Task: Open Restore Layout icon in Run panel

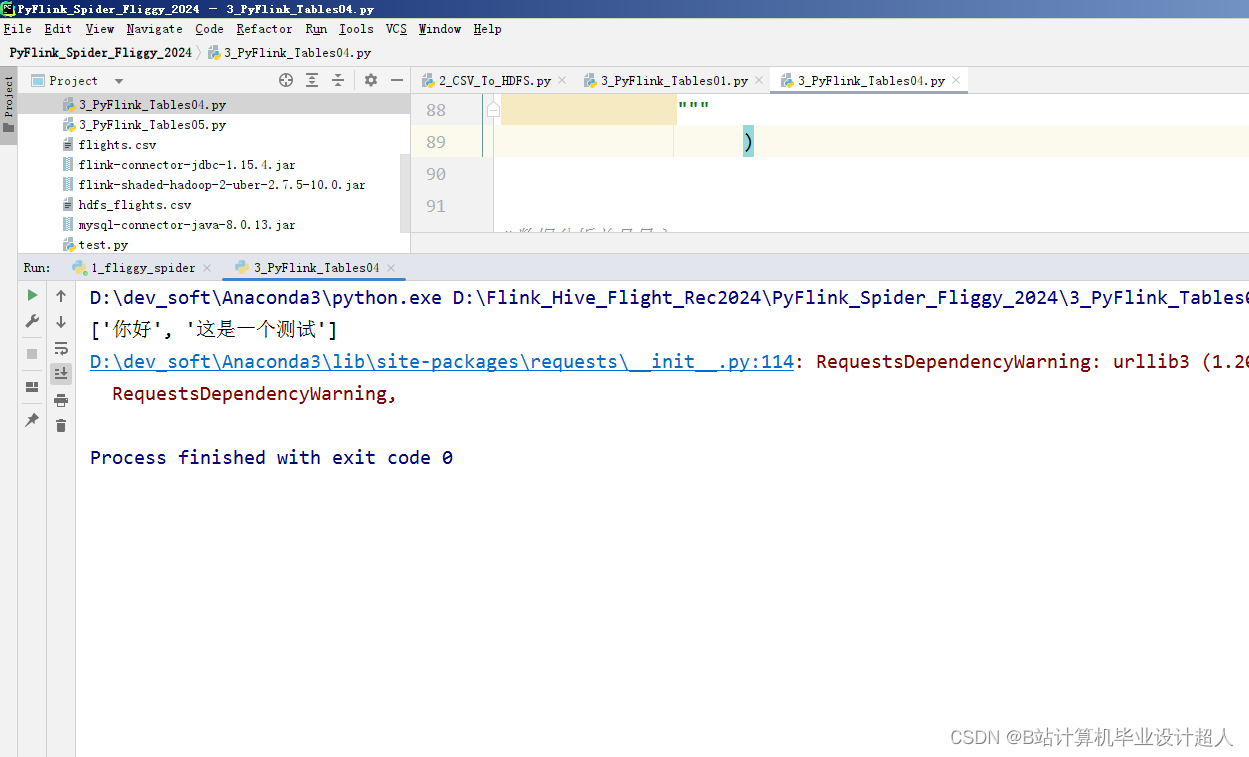Action: (x=32, y=386)
